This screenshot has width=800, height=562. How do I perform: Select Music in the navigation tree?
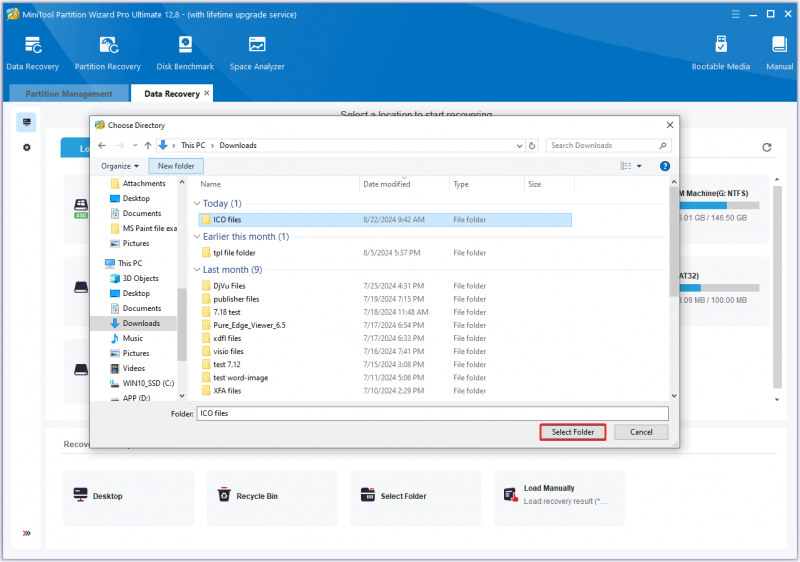133,338
